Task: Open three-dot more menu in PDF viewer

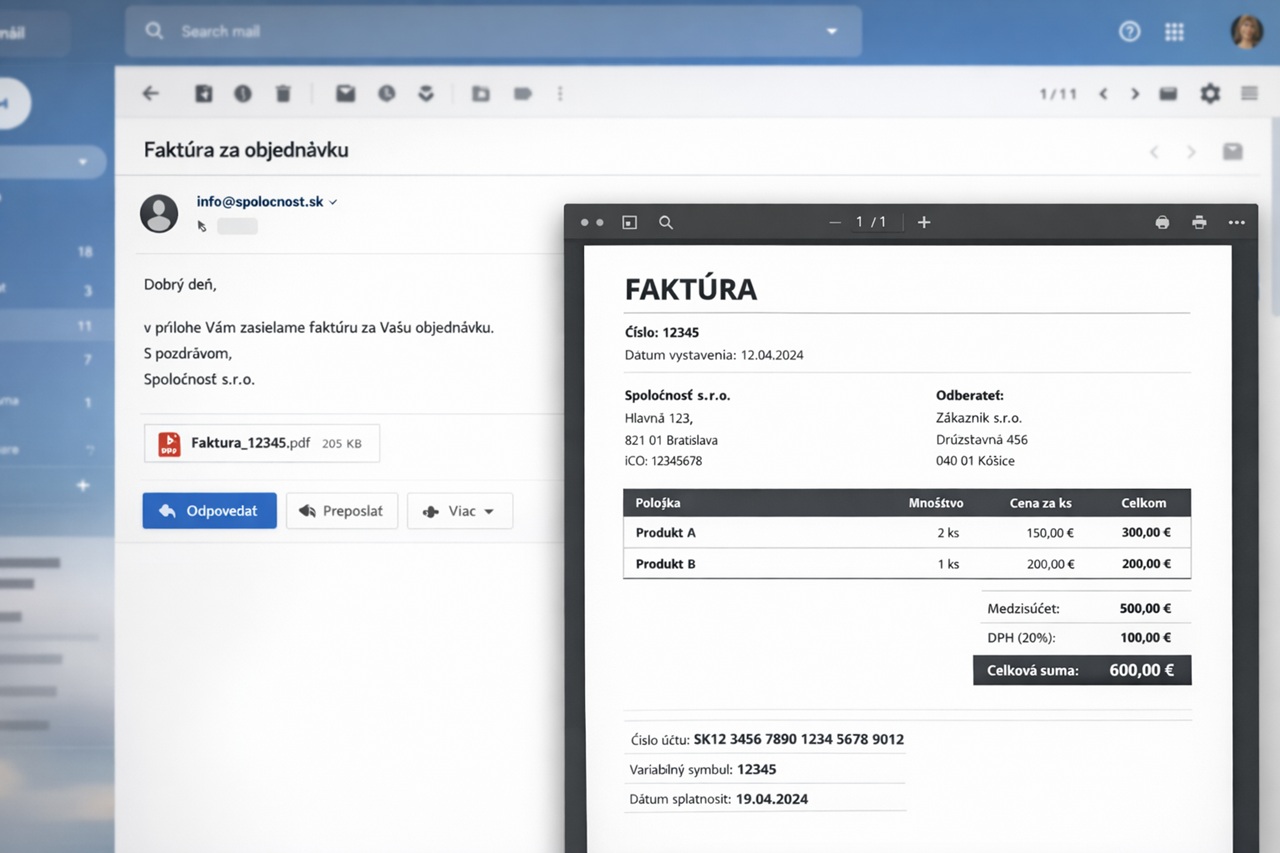Action: coord(1236,222)
